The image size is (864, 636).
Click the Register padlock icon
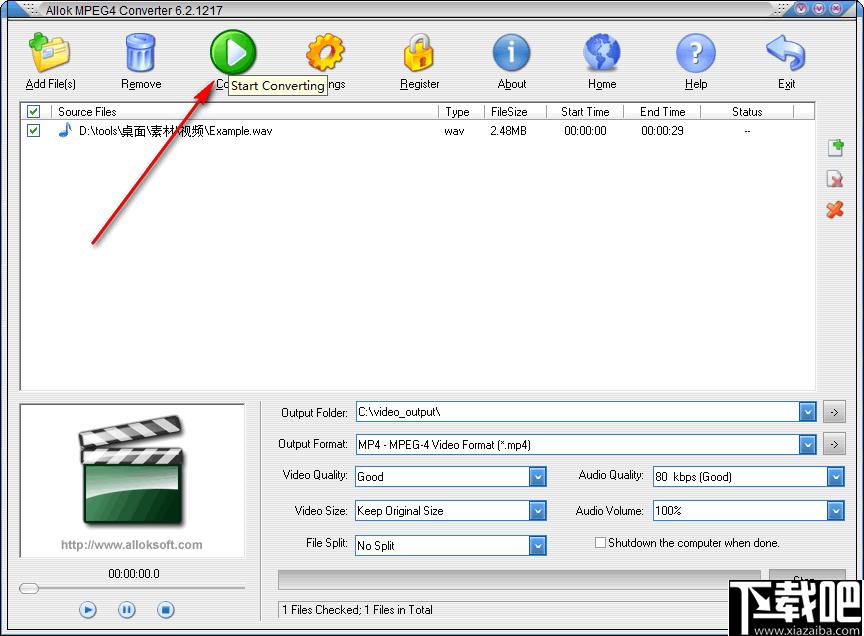pyautogui.click(x=419, y=52)
